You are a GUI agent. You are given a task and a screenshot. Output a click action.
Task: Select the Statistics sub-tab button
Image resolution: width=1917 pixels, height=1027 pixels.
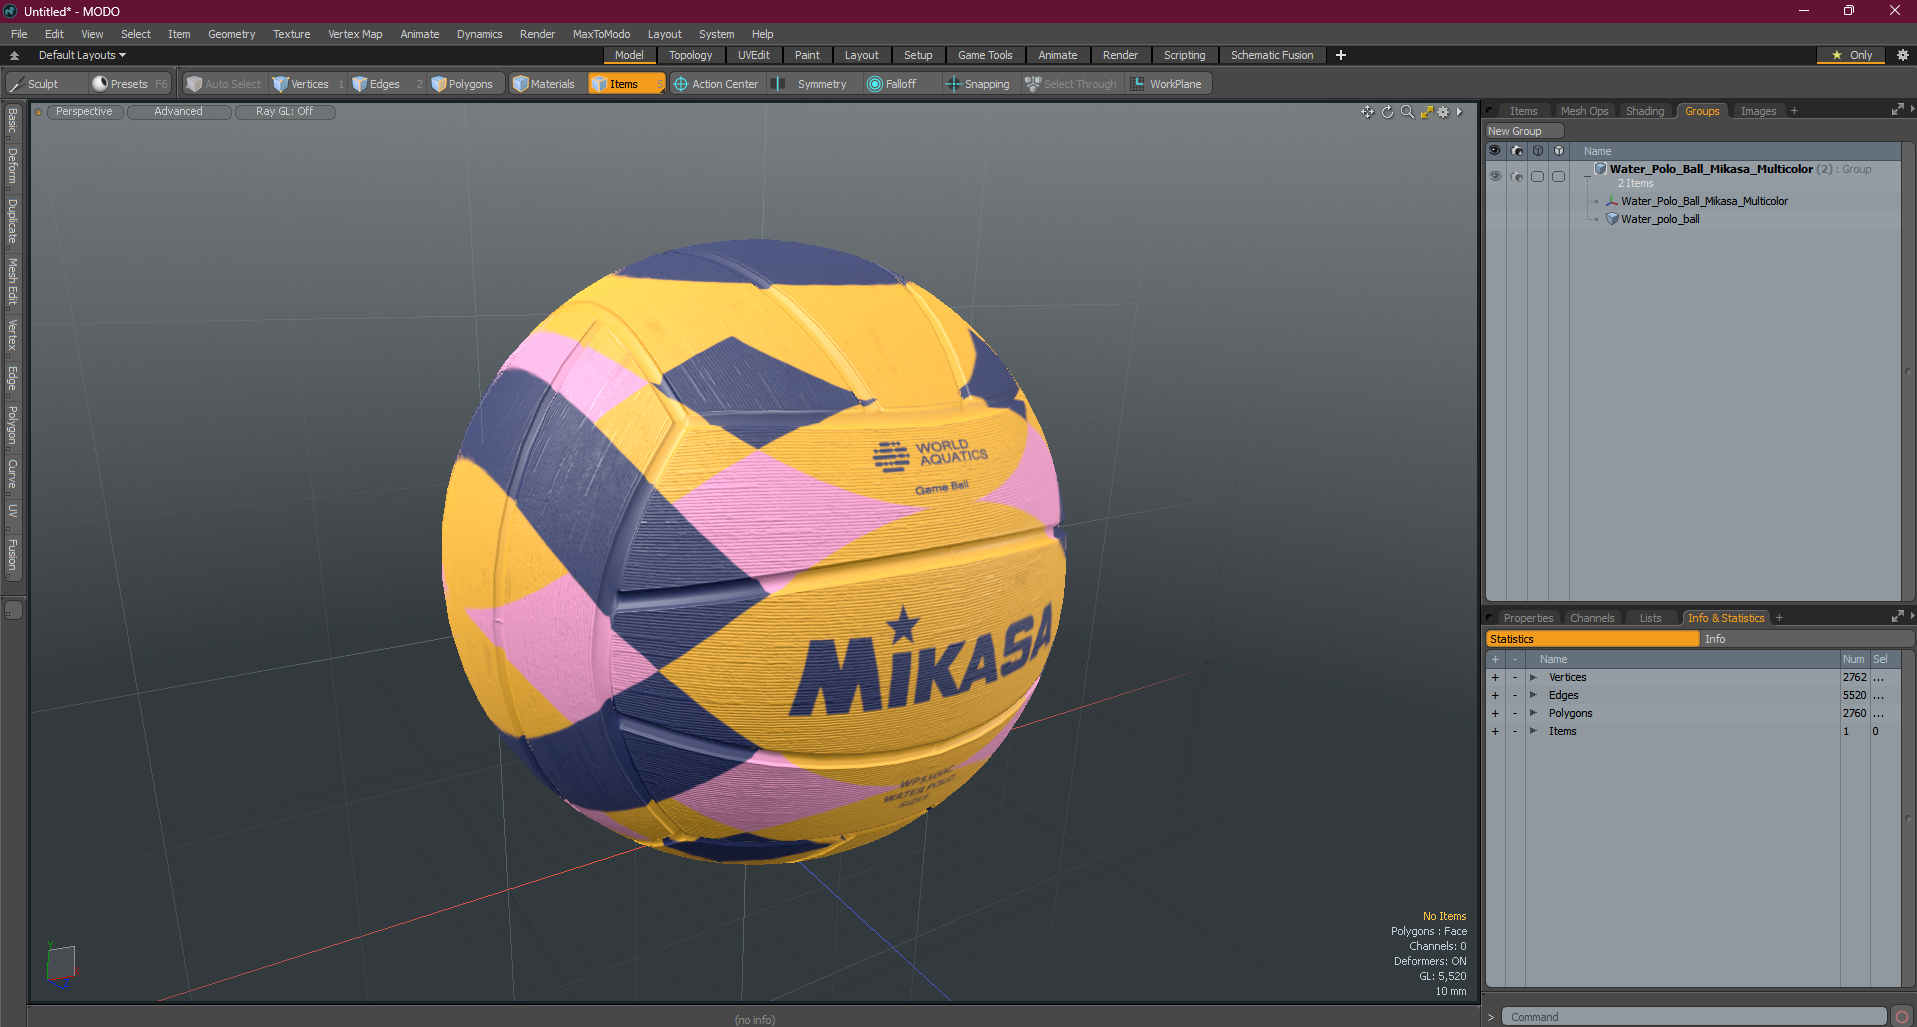[x=1592, y=639]
